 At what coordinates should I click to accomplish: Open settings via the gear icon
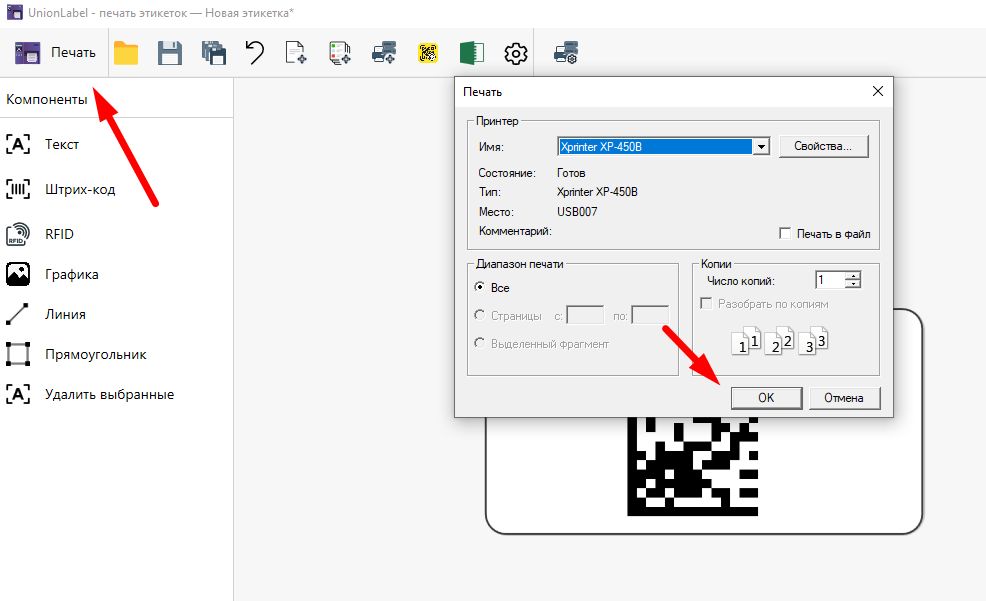pos(515,53)
